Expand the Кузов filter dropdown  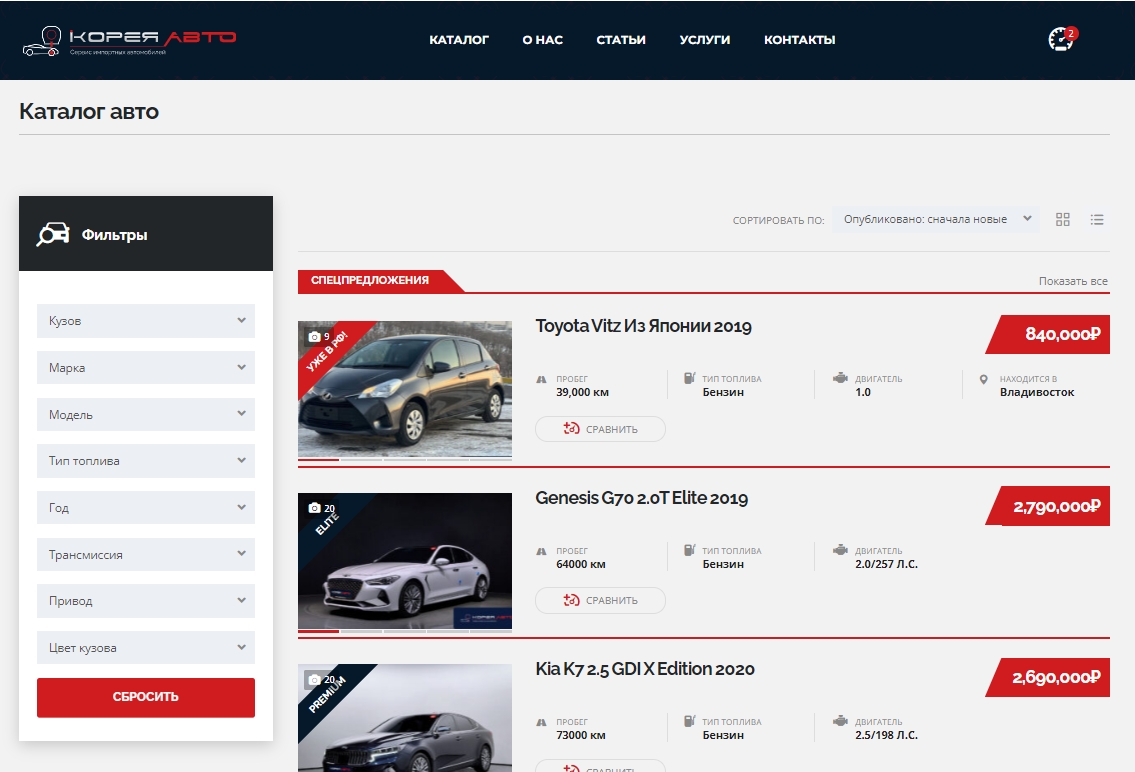coord(145,321)
